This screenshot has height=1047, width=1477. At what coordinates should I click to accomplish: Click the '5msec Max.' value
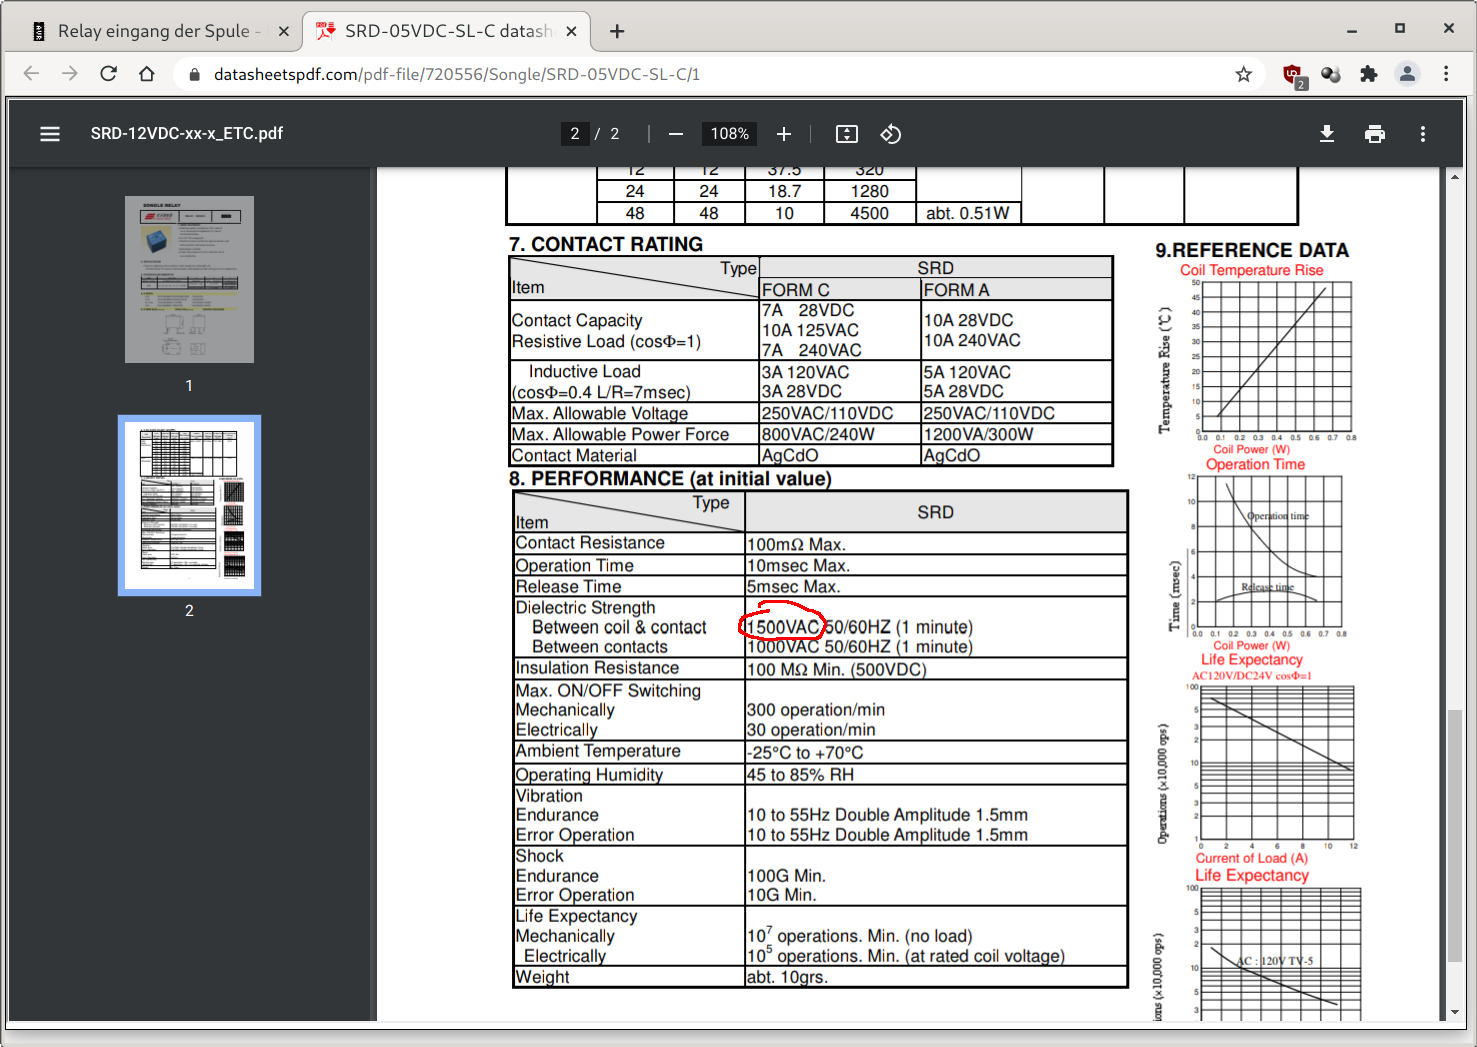pyautogui.click(x=793, y=587)
